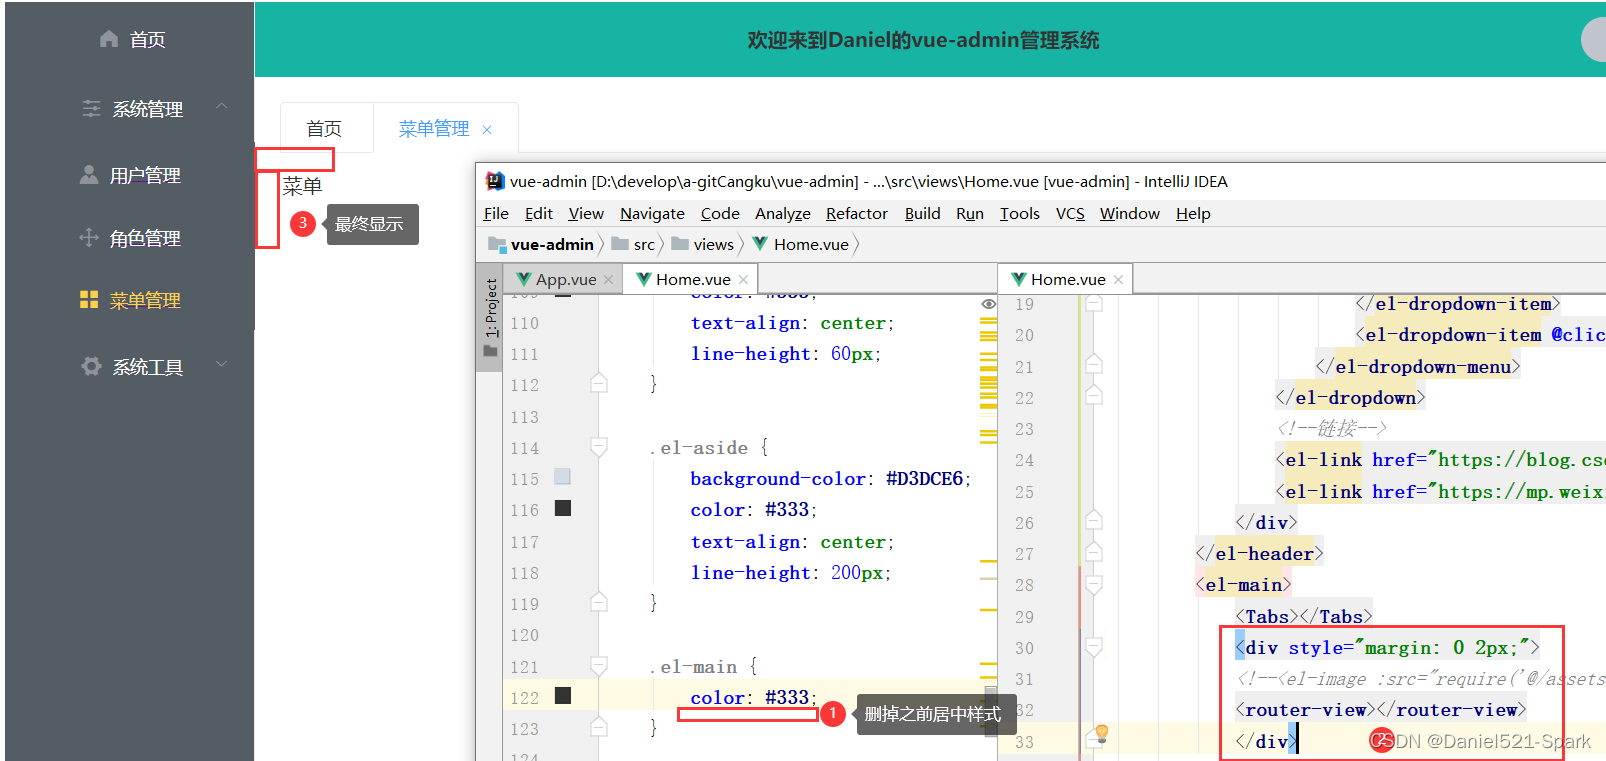The width and height of the screenshot is (1606, 761).
Task: Click the IntelliJ IDEA logo in title bar
Action: 494,181
